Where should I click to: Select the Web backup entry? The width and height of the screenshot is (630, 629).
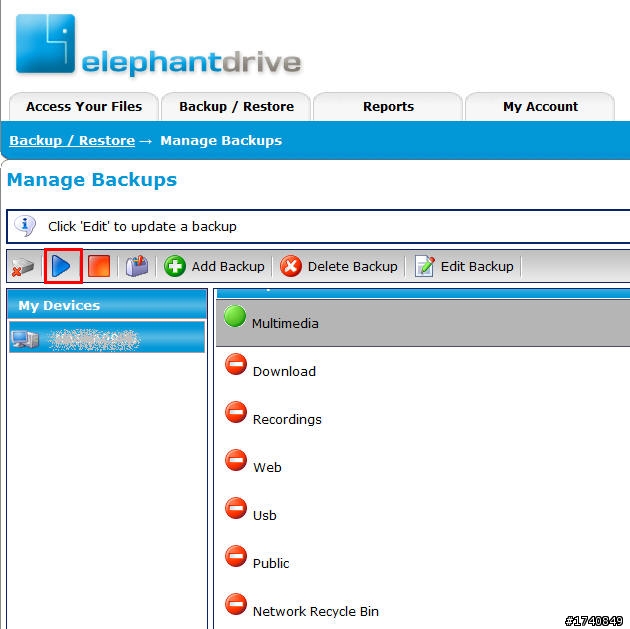[267, 468]
